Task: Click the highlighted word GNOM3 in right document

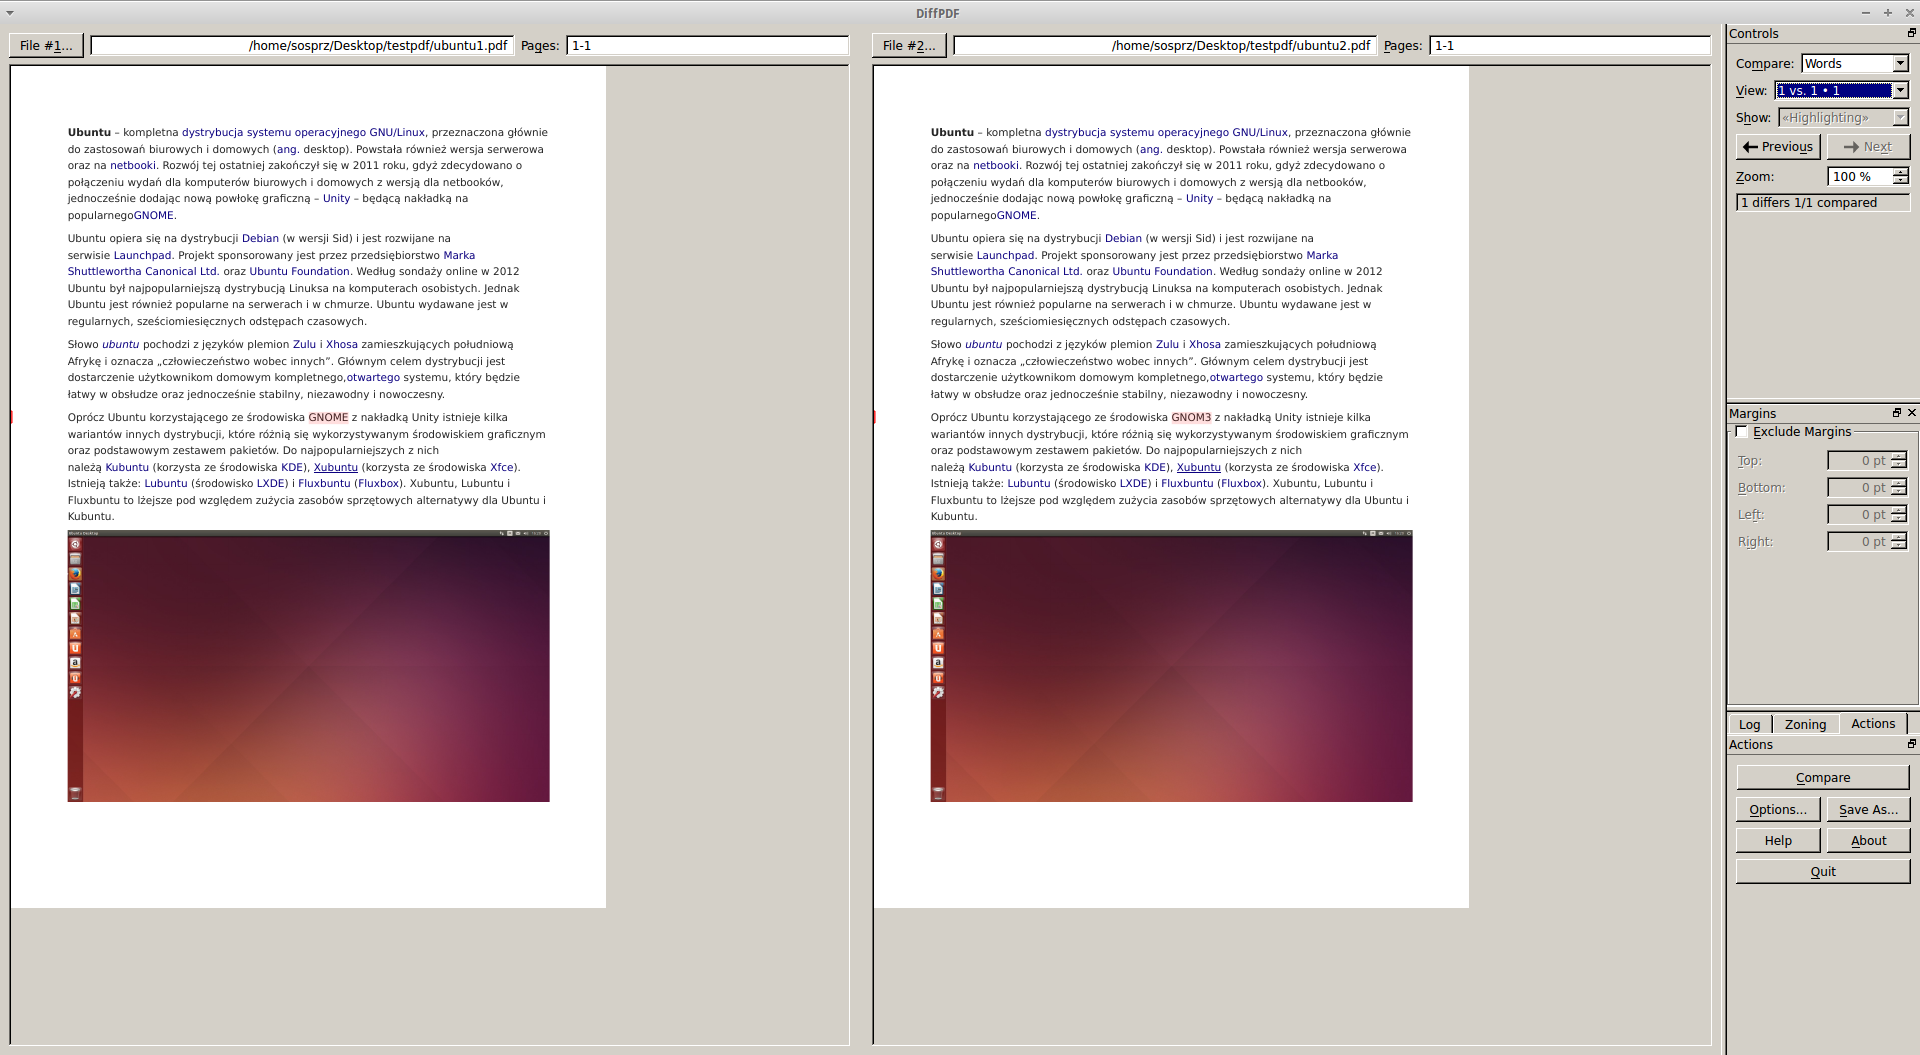Action: pyautogui.click(x=1191, y=418)
